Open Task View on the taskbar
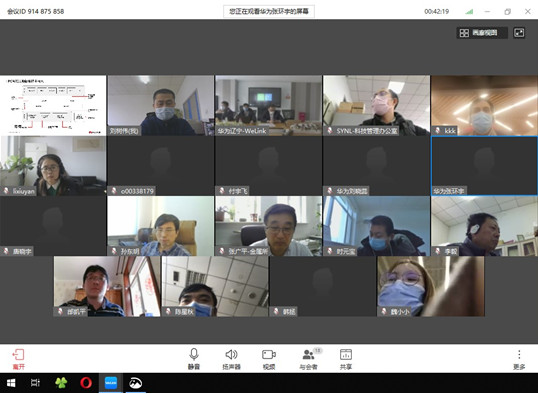This screenshot has height=394, width=538. pyautogui.click(x=35, y=383)
